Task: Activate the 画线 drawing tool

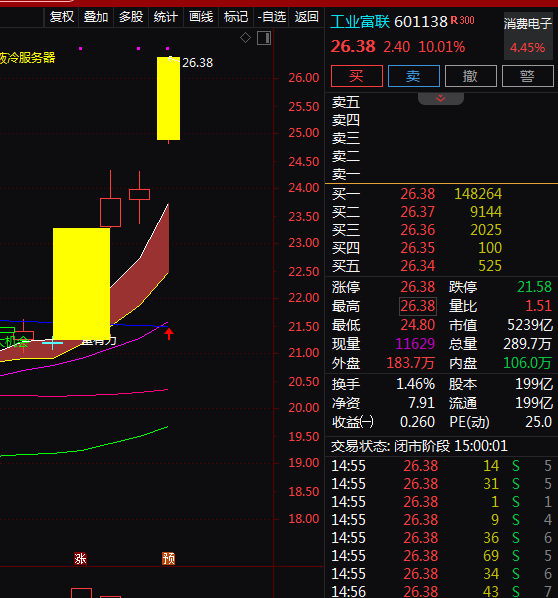Action: point(201,17)
